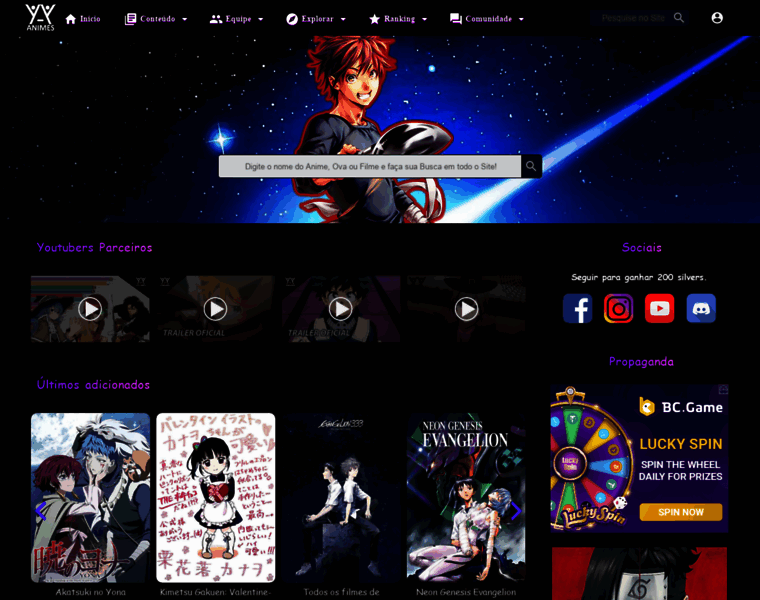Click the Todos os filmes de title
This screenshot has width=760, height=600.
(x=341, y=592)
